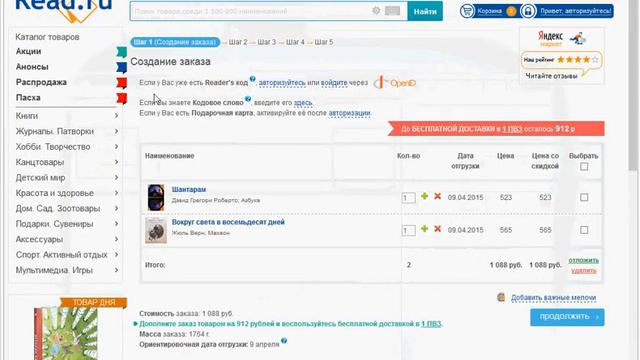Click the Вокруг света quantity field
This screenshot has height=360, width=640.
tap(408, 230)
